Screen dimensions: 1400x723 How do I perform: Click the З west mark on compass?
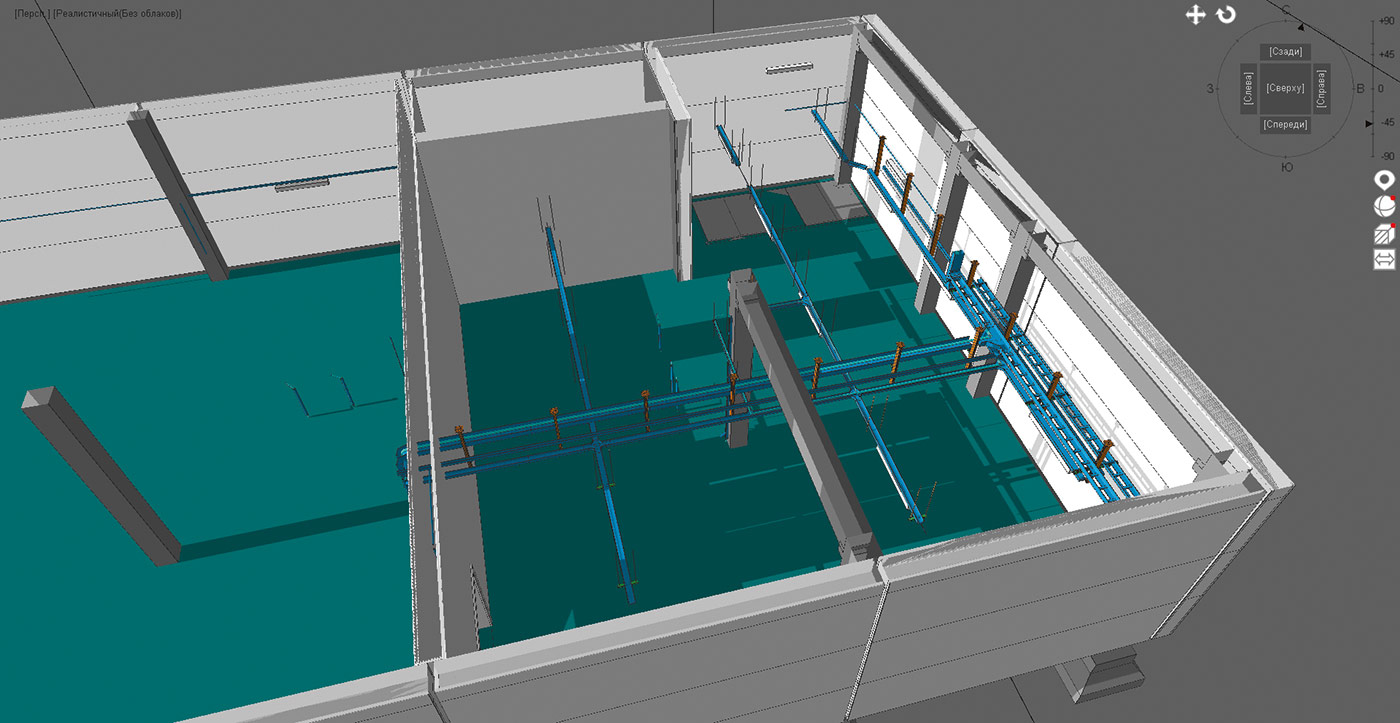click(x=1210, y=89)
